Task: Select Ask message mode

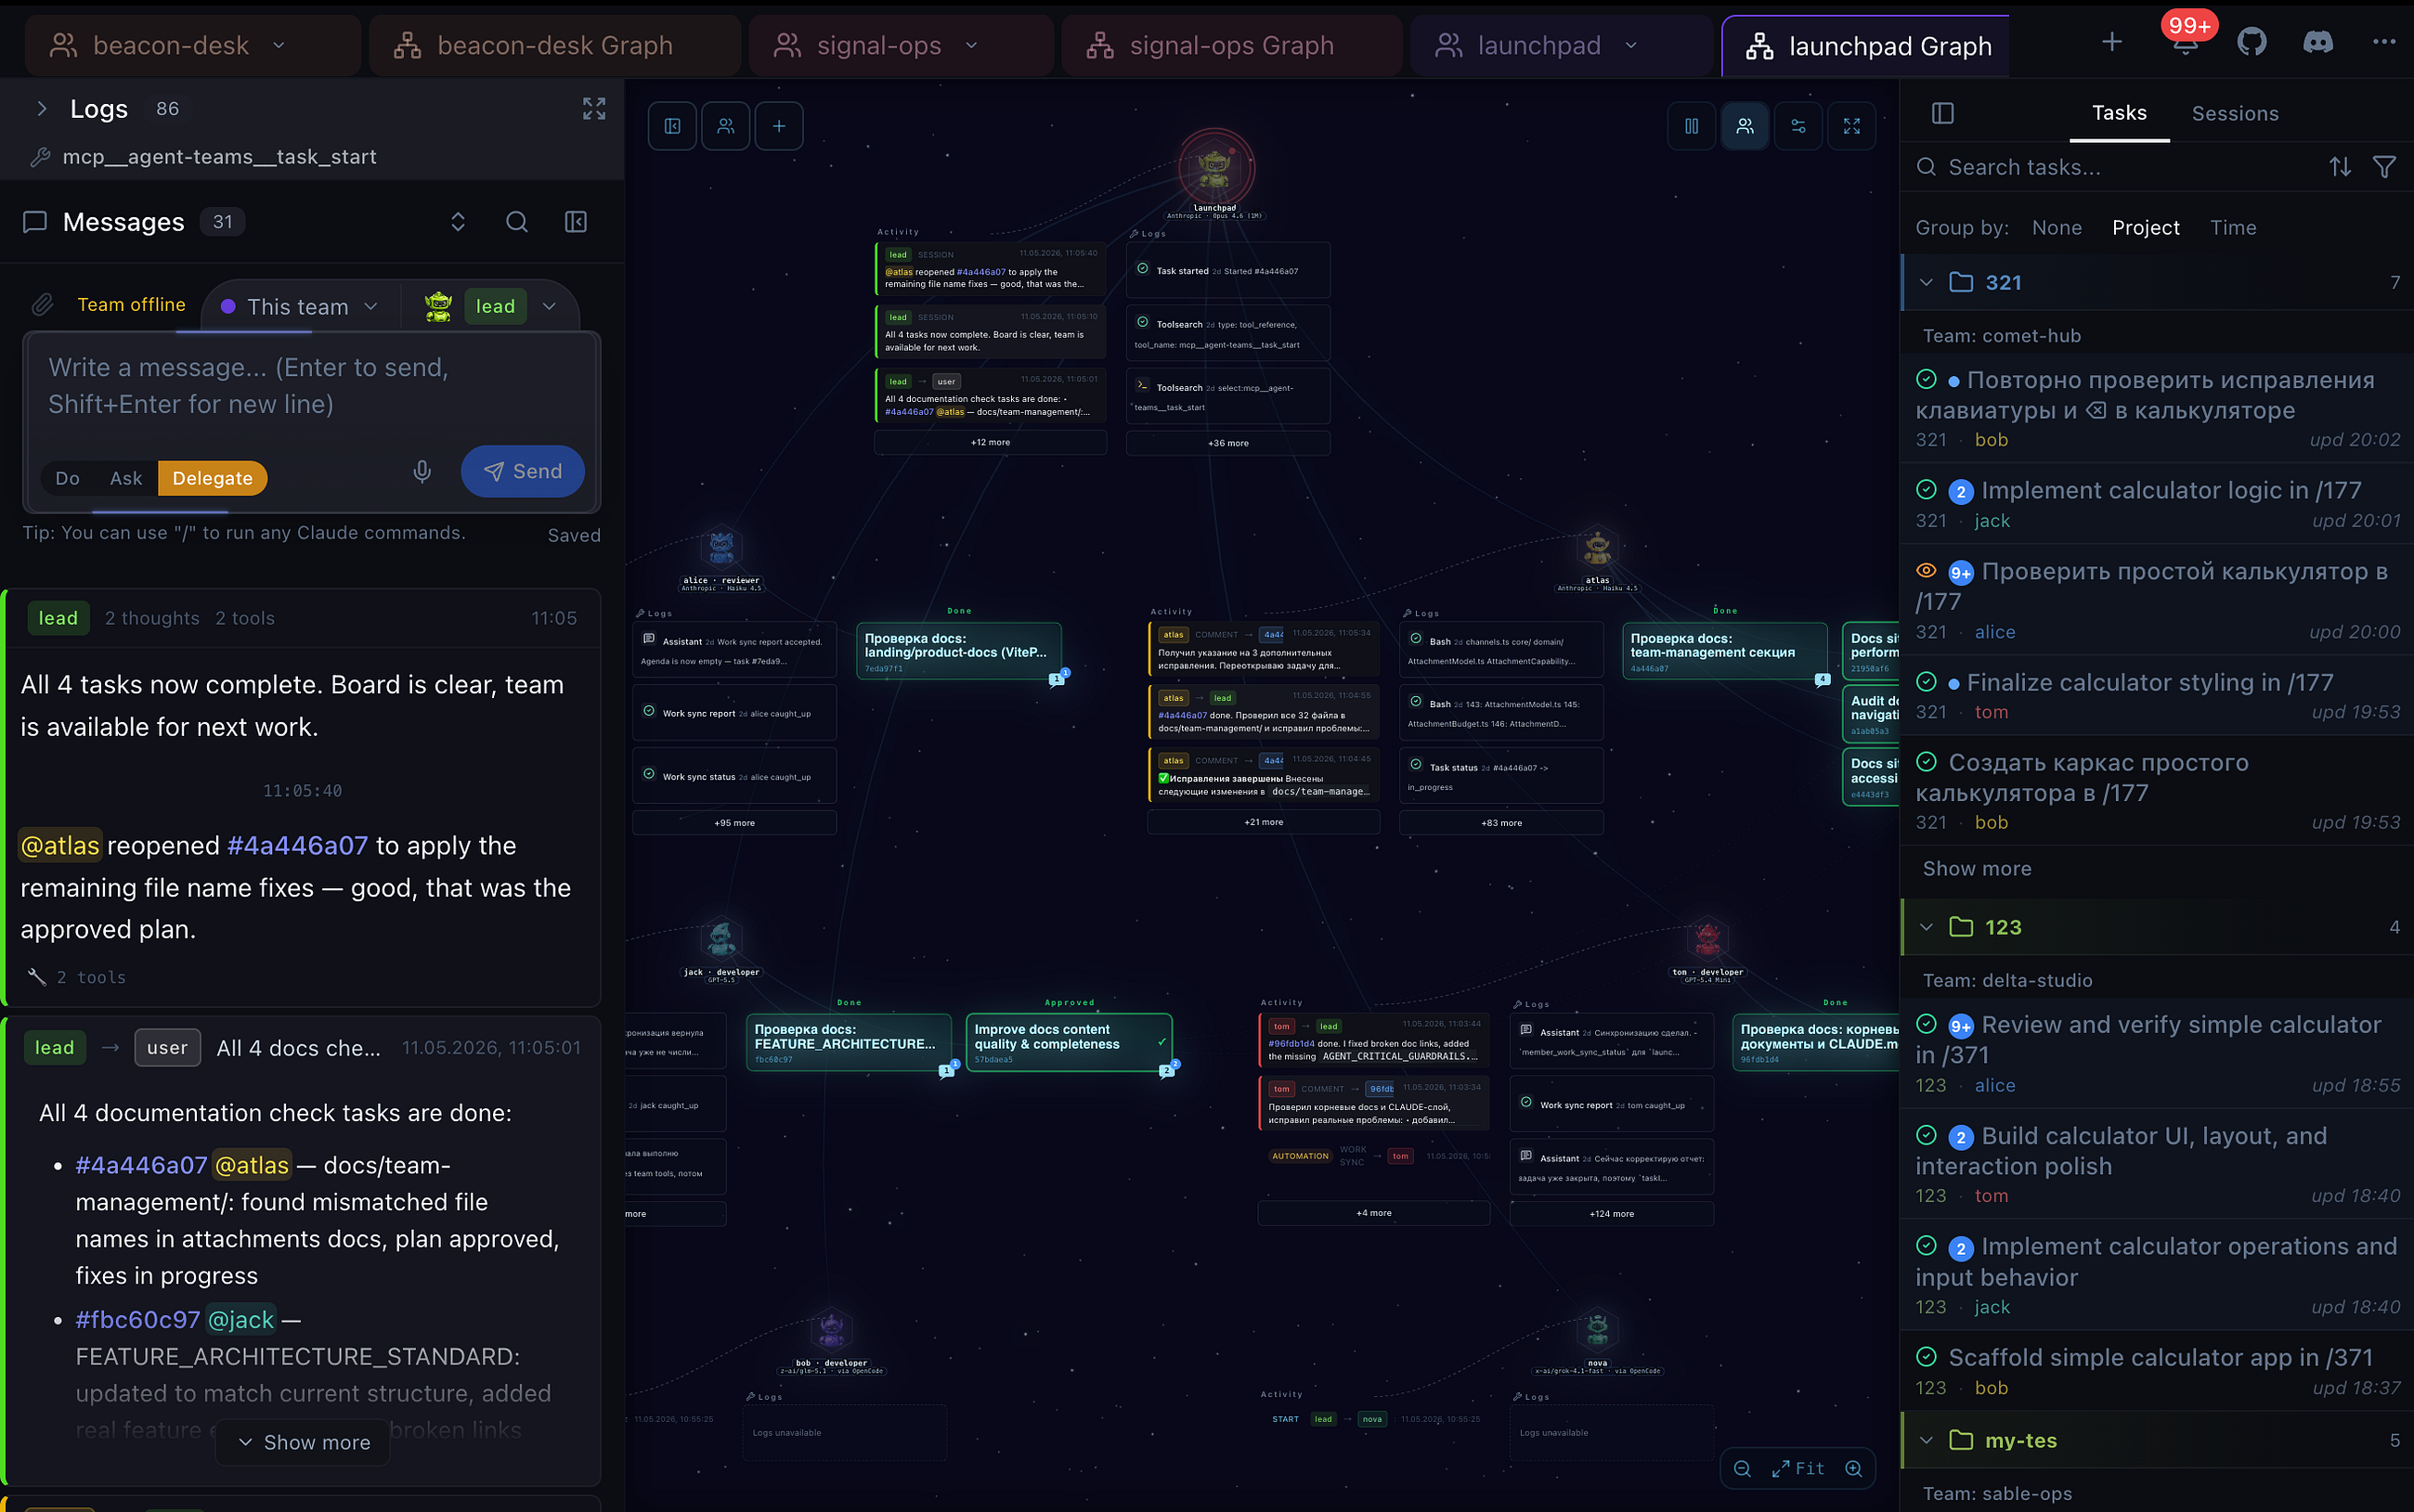Action: [x=126, y=478]
